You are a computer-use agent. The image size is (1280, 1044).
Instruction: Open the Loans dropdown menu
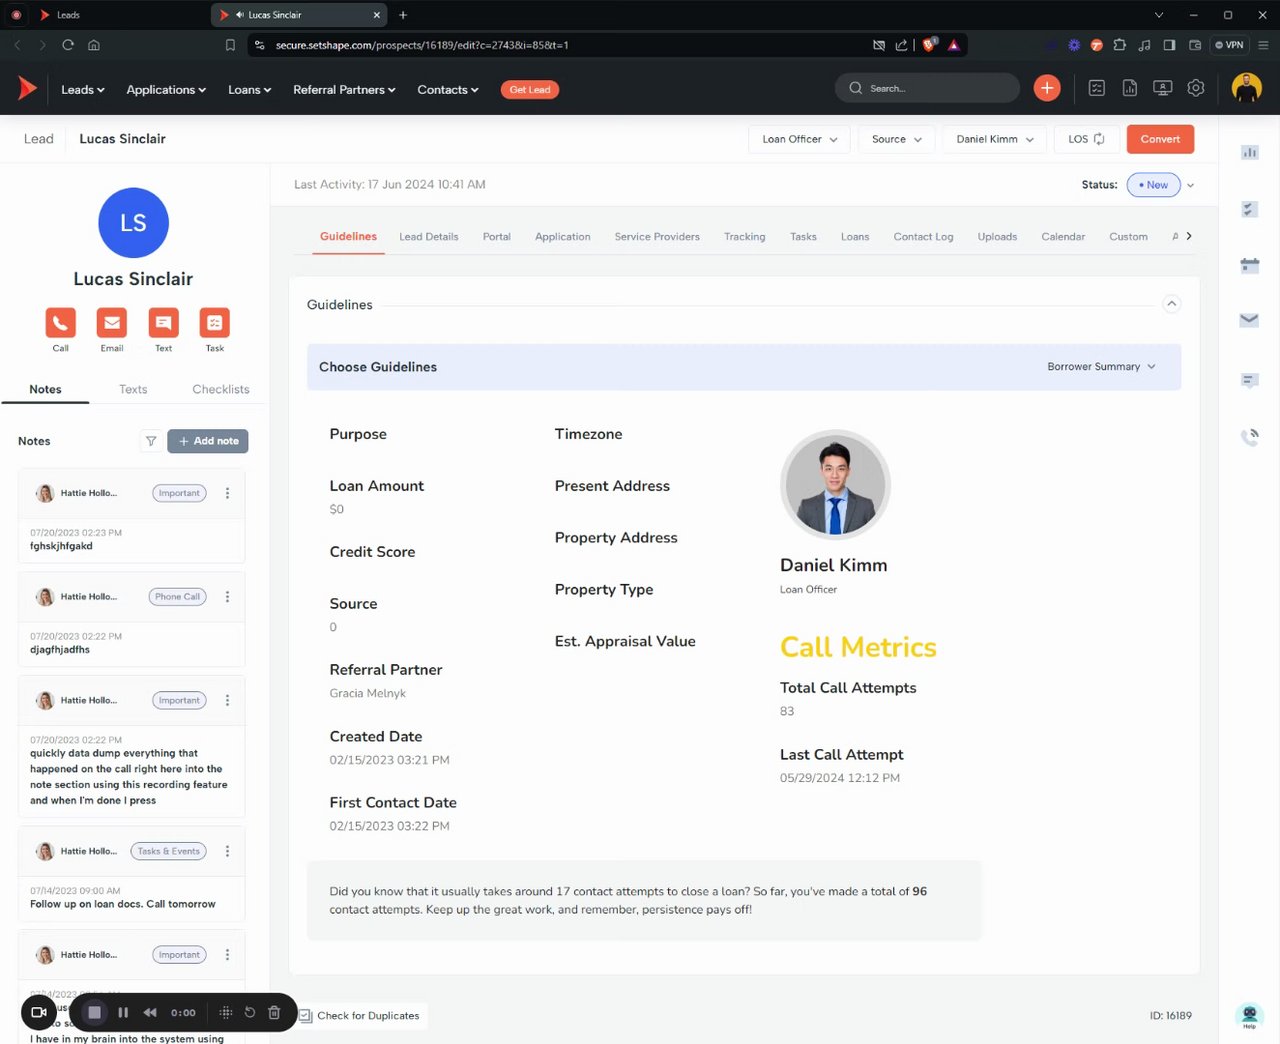pyautogui.click(x=249, y=90)
